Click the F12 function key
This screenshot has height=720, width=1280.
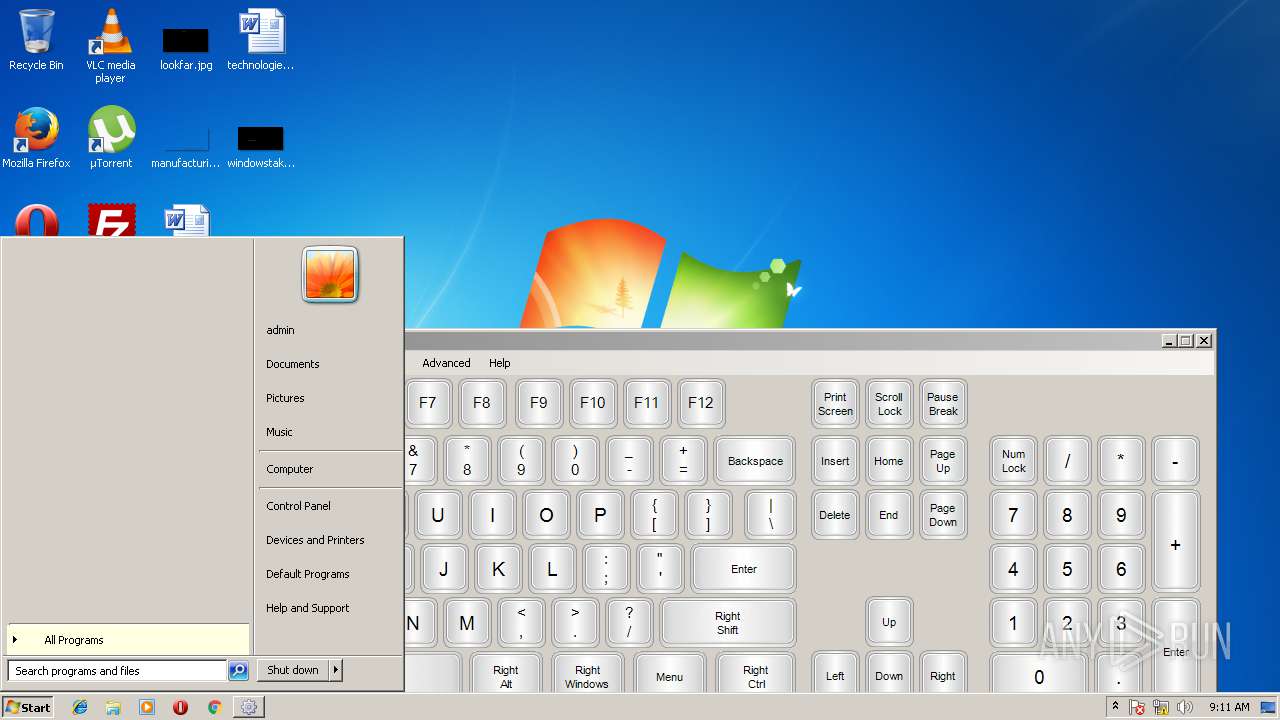(x=701, y=403)
